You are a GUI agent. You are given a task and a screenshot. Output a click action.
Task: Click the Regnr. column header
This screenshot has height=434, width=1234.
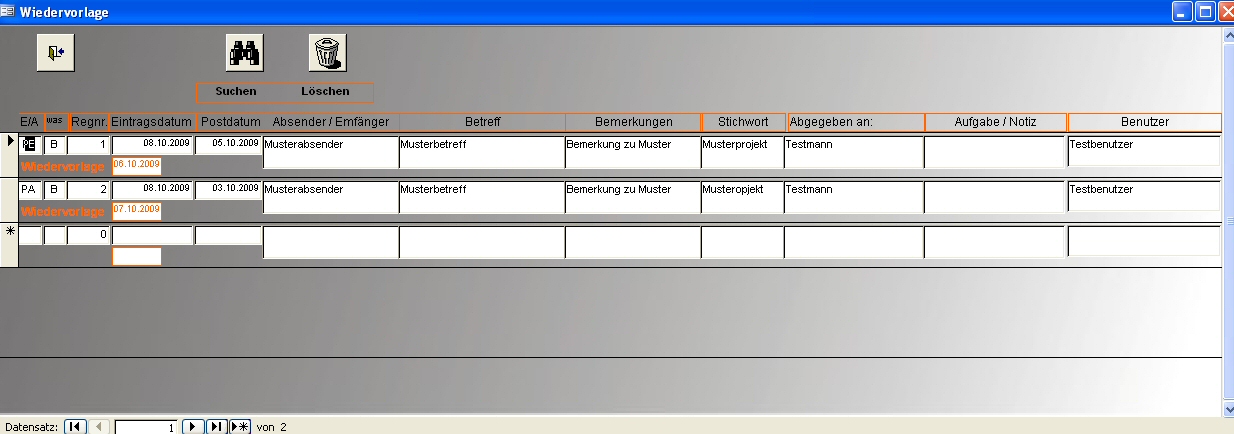point(89,122)
